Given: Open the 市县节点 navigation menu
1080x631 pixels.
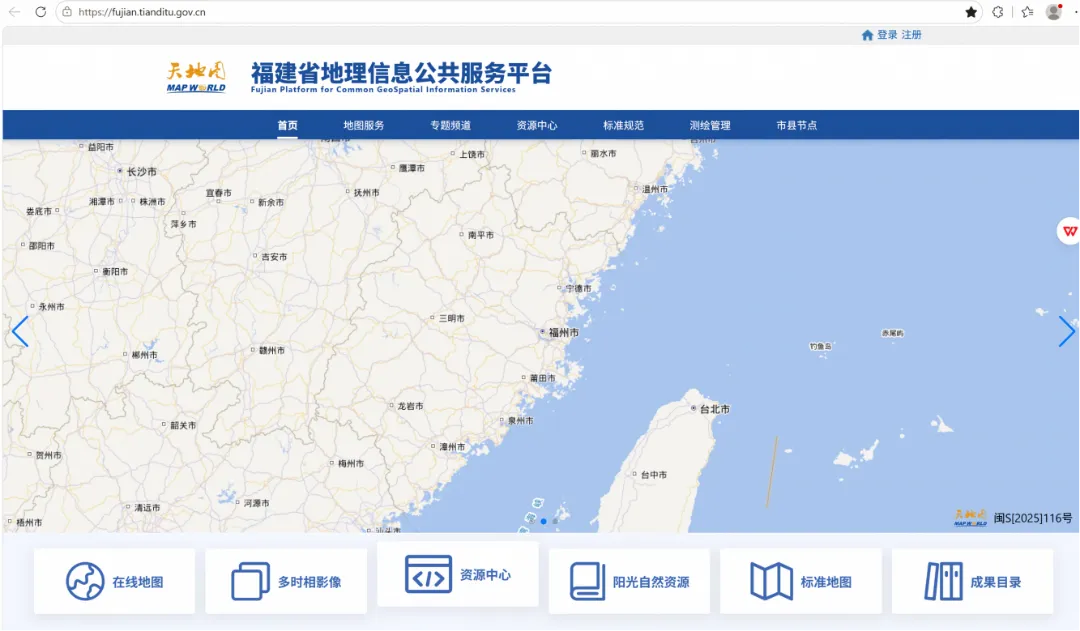Looking at the screenshot, I should point(796,125).
